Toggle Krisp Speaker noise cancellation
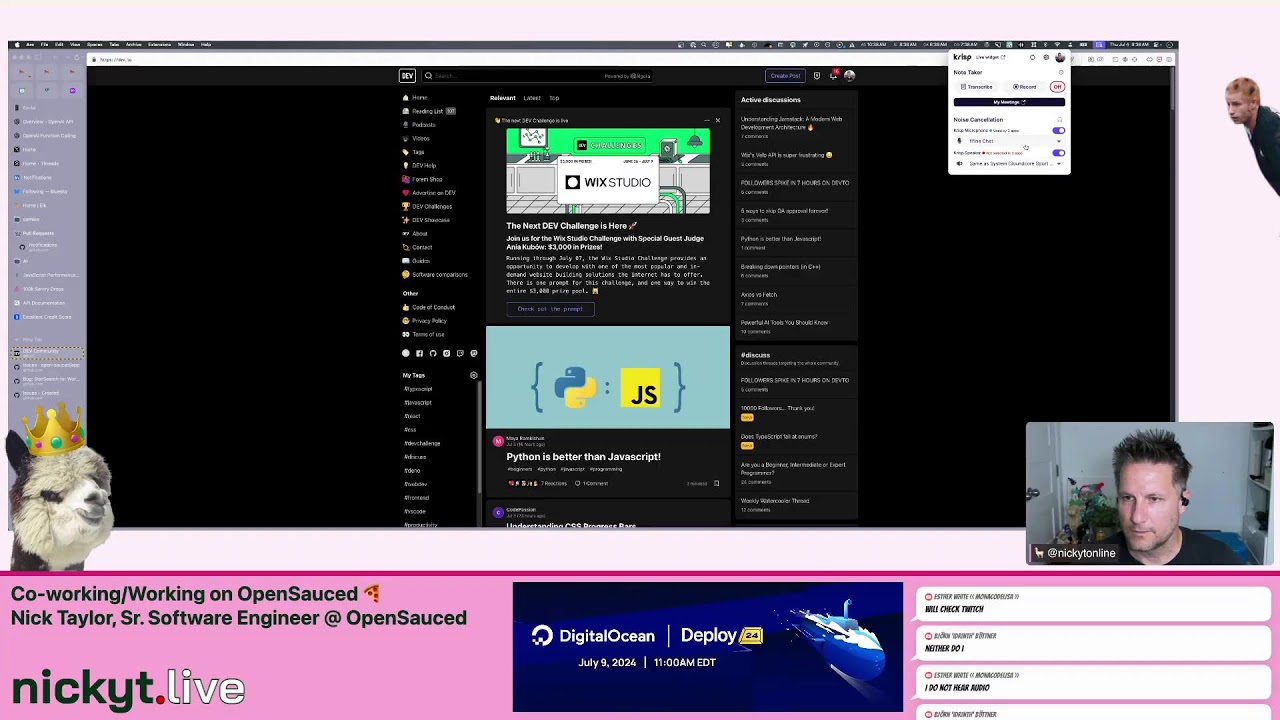 click(1059, 153)
